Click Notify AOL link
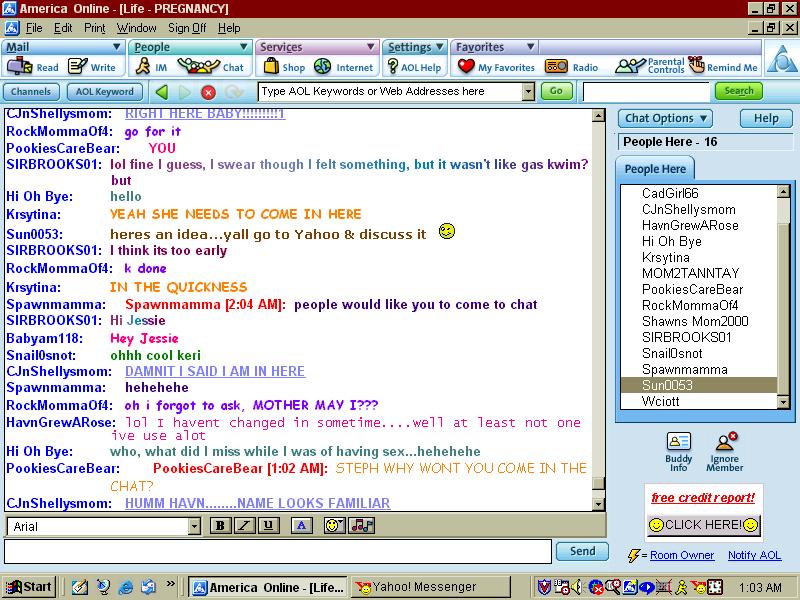Viewport: 800px width, 600px height. click(755, 555)
